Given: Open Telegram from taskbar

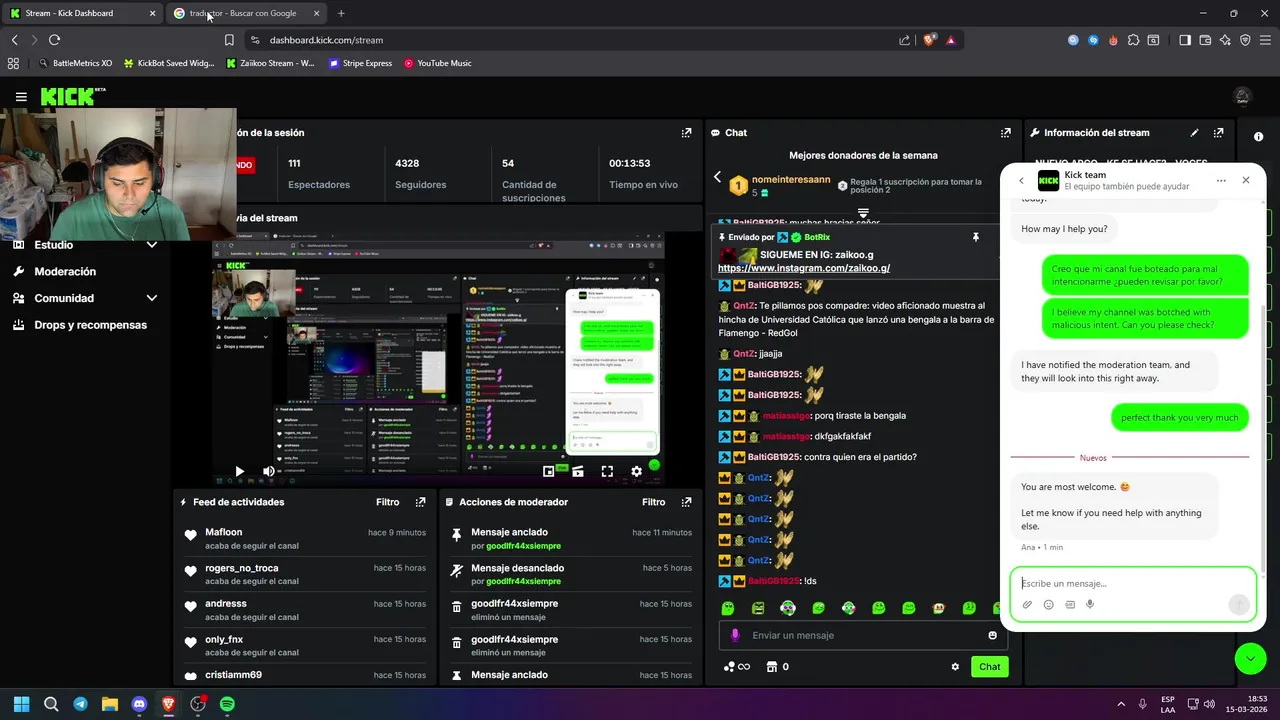Looking at the screenshot, I should (80, 704).
